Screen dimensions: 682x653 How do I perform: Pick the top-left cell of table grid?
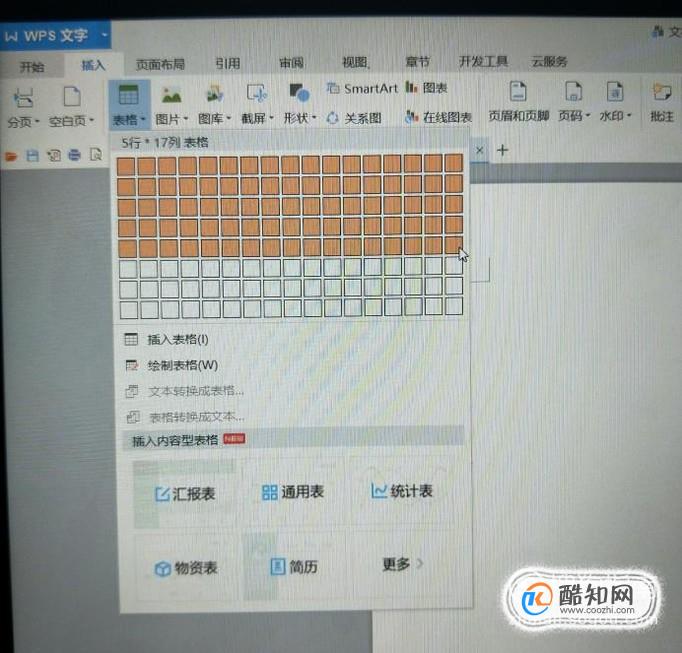tap(126, 167)
